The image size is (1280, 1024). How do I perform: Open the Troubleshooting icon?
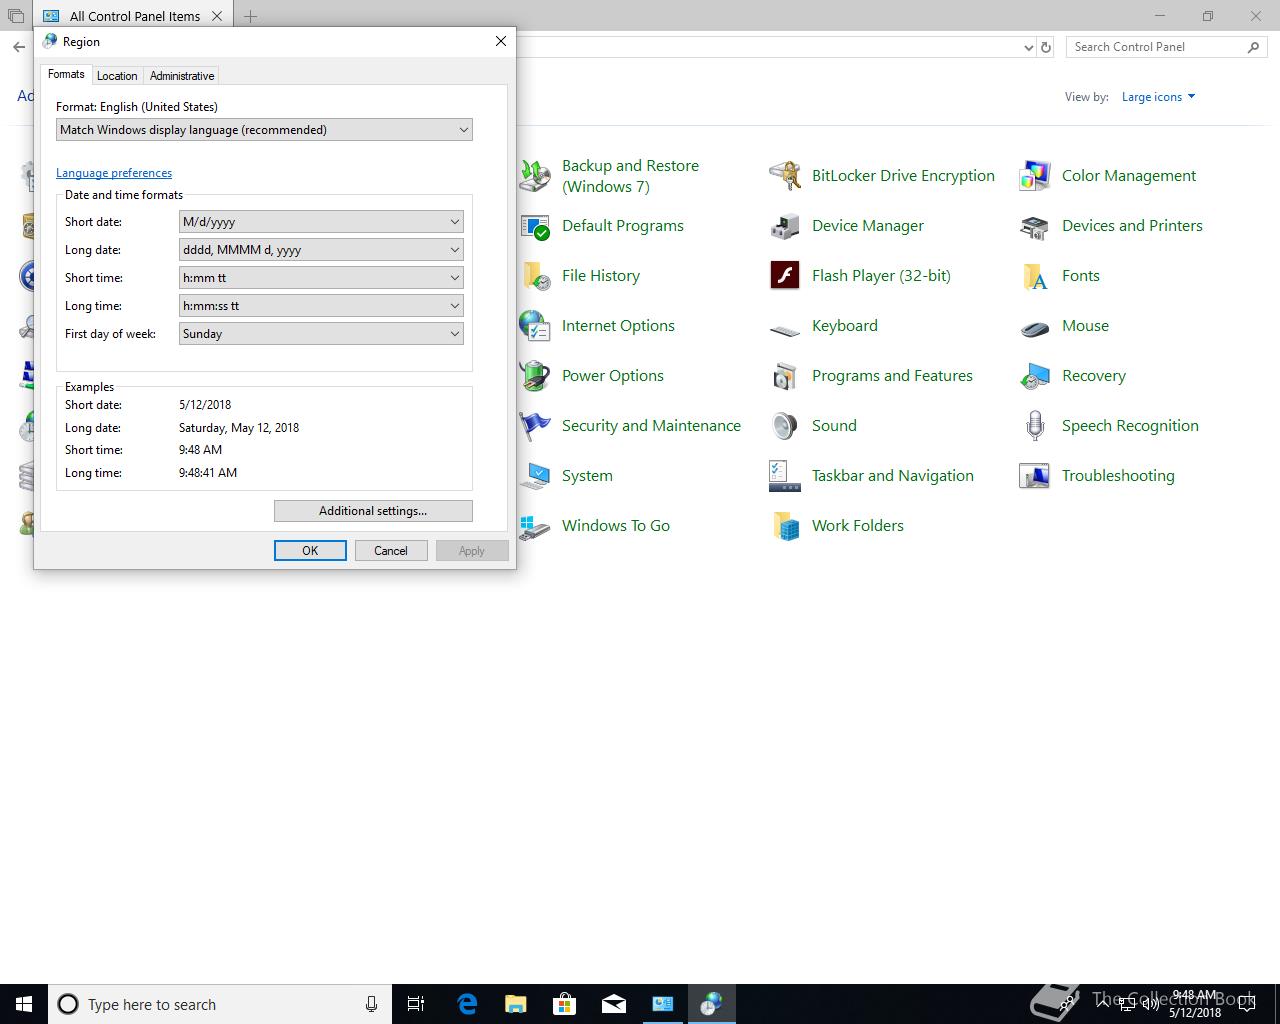point(1035,476)
